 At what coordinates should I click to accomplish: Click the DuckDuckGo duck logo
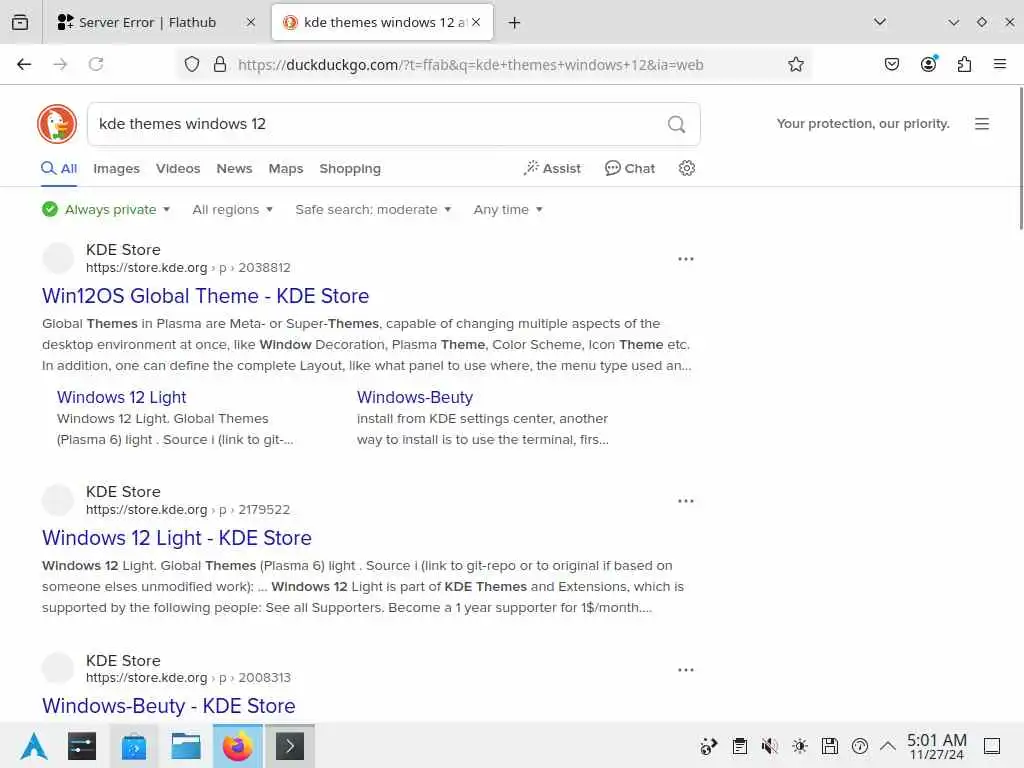point(57,123)
